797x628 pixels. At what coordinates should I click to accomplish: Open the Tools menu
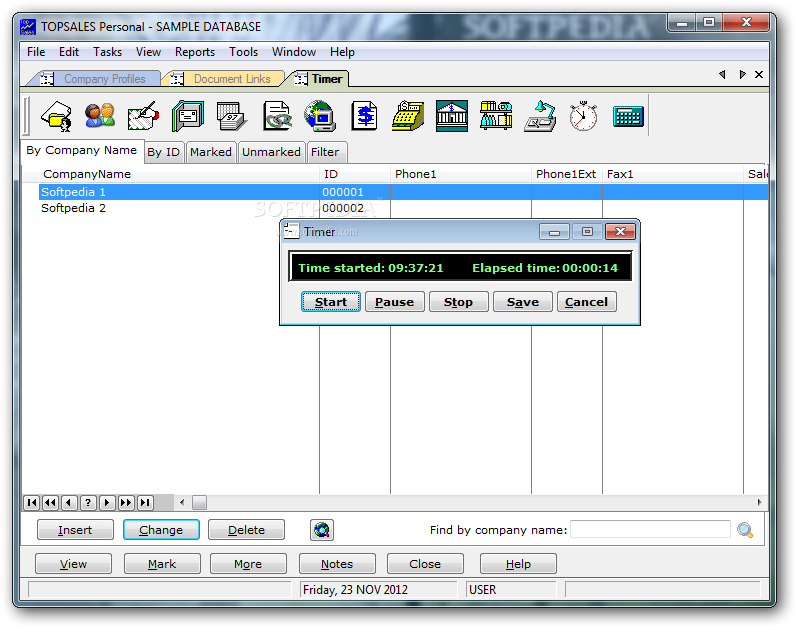tap(243, 52)
